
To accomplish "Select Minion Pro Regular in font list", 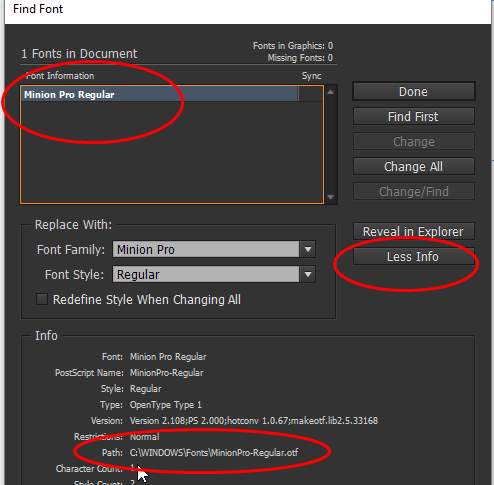I will click(x=160, y=95).
